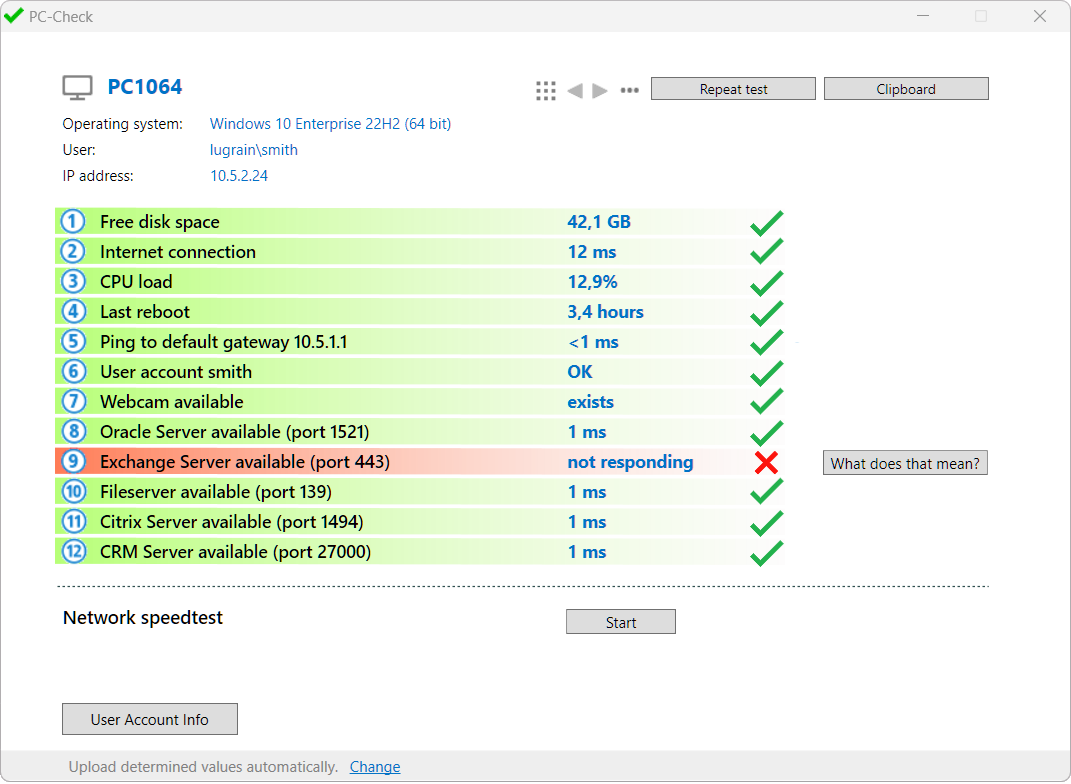Open the three-dots more options menu
The image size is (1071, 784).
coord(629,90)
